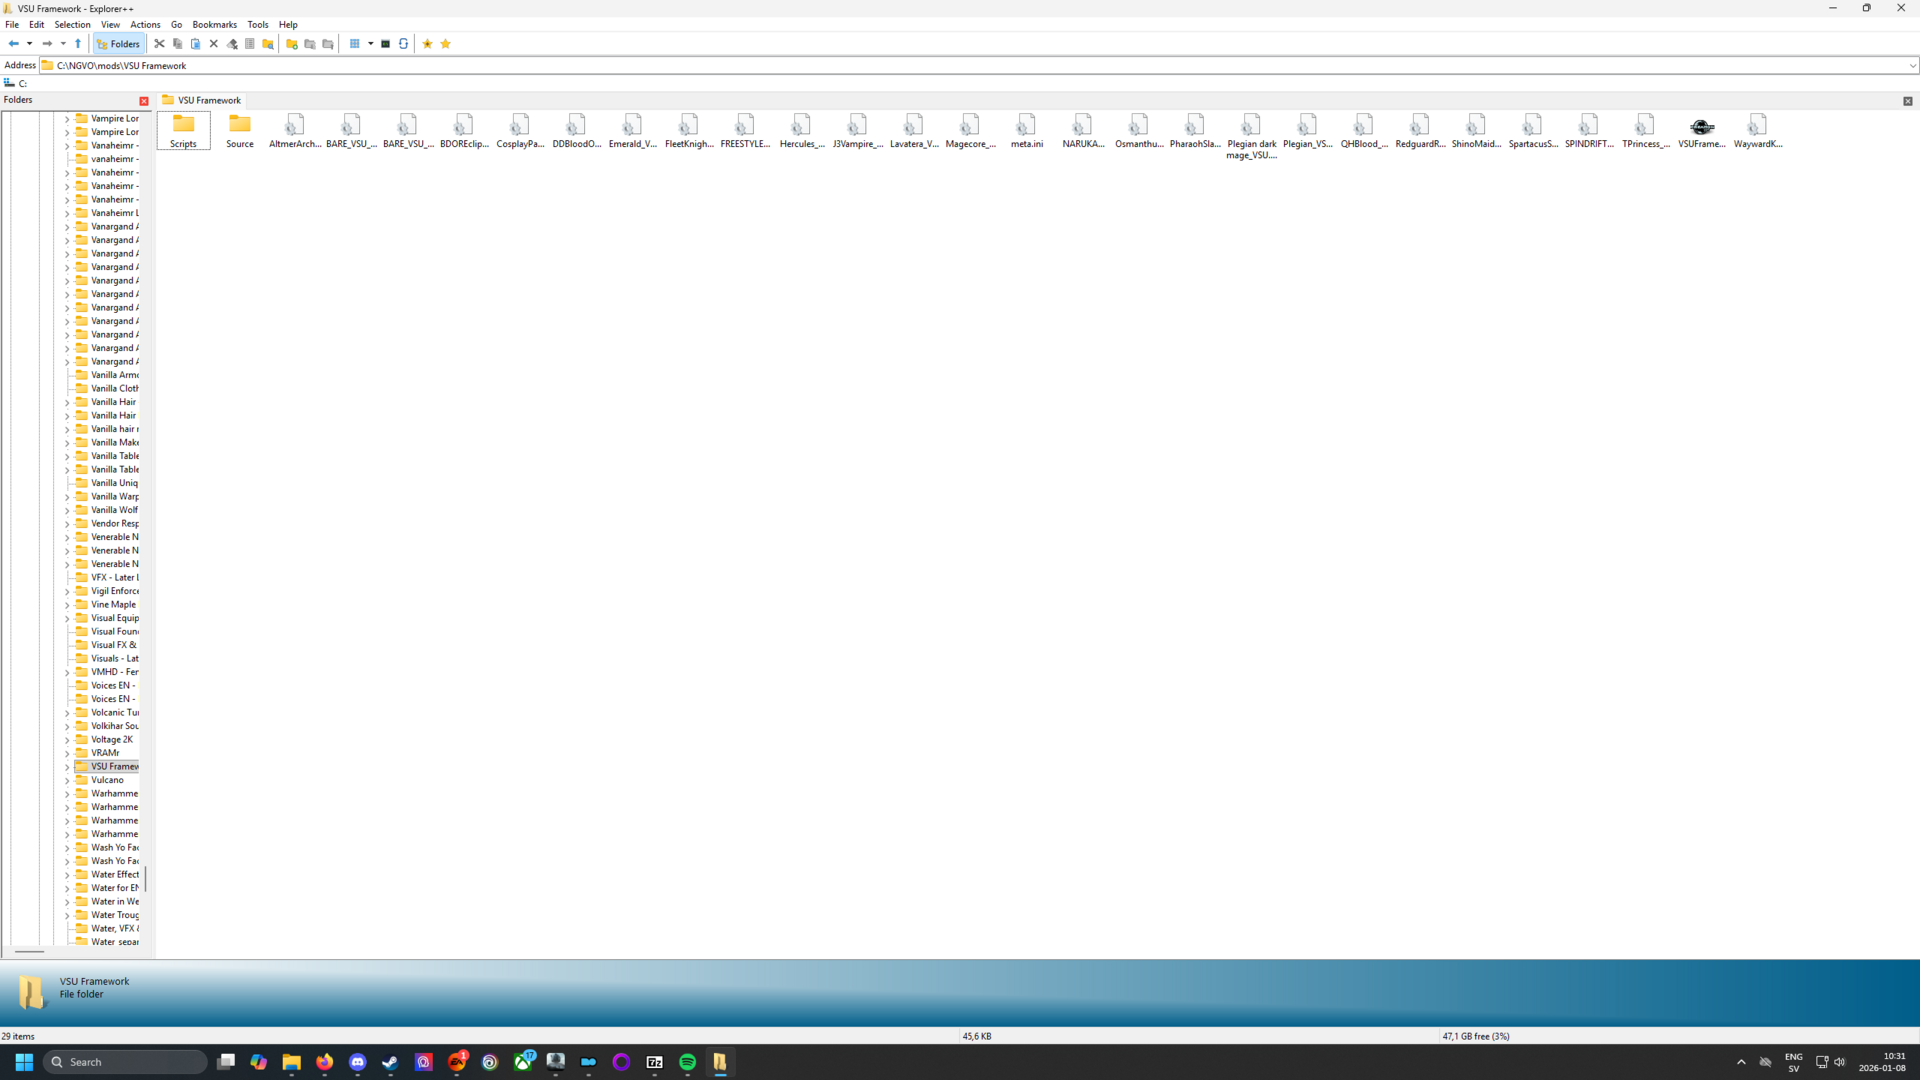The height and width of the screenshot is (1080, 1920).
Task: Click the Copy To folder icon
Action: (310, 44)
